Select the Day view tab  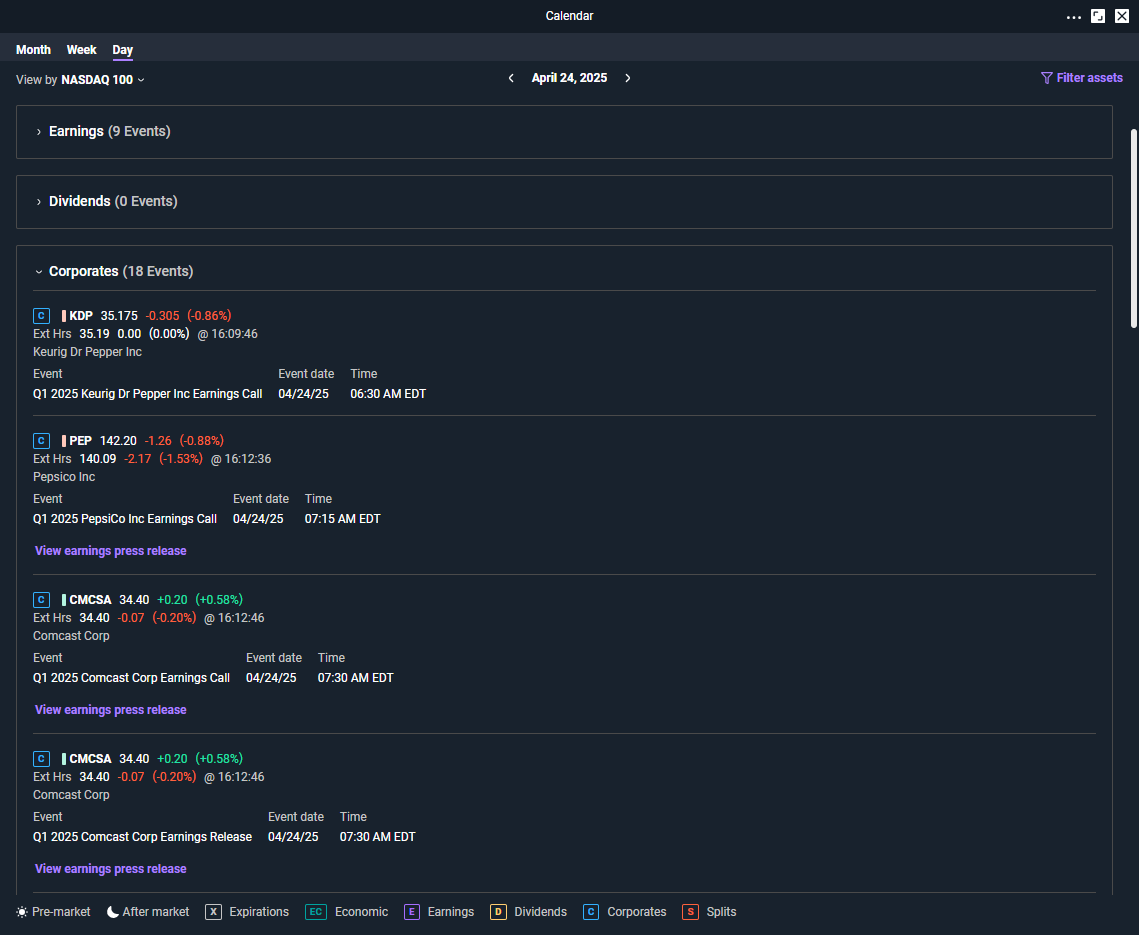click(x=123, y=50)
